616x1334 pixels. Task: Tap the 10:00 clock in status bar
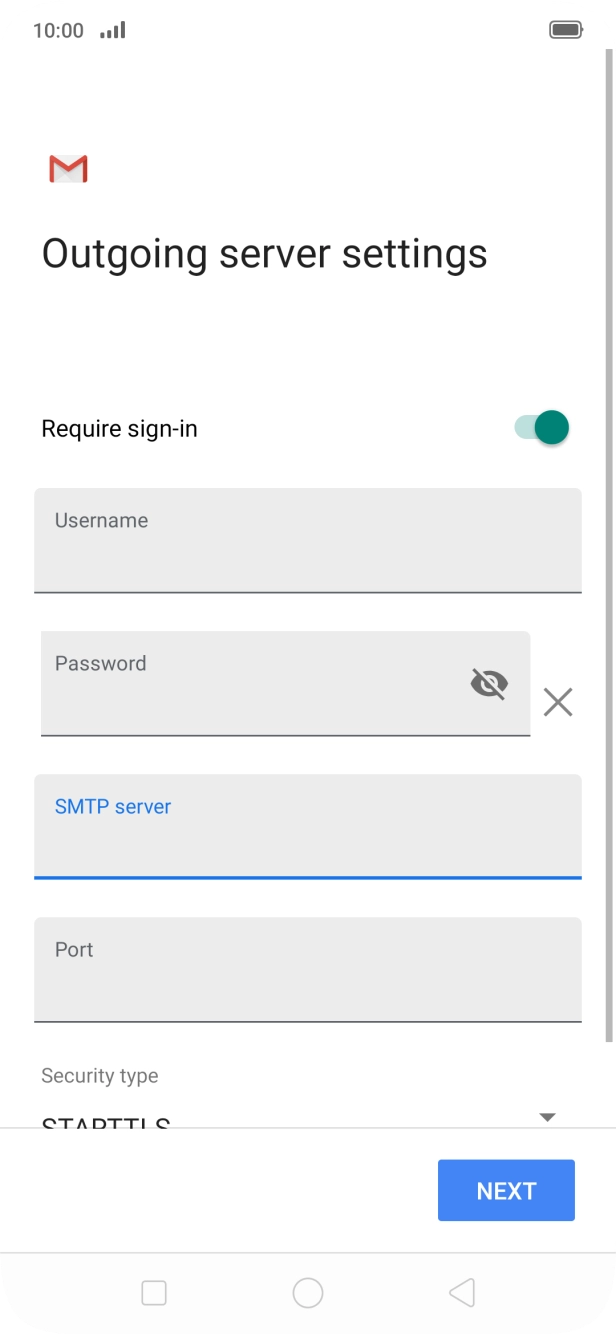click(58, 30)
